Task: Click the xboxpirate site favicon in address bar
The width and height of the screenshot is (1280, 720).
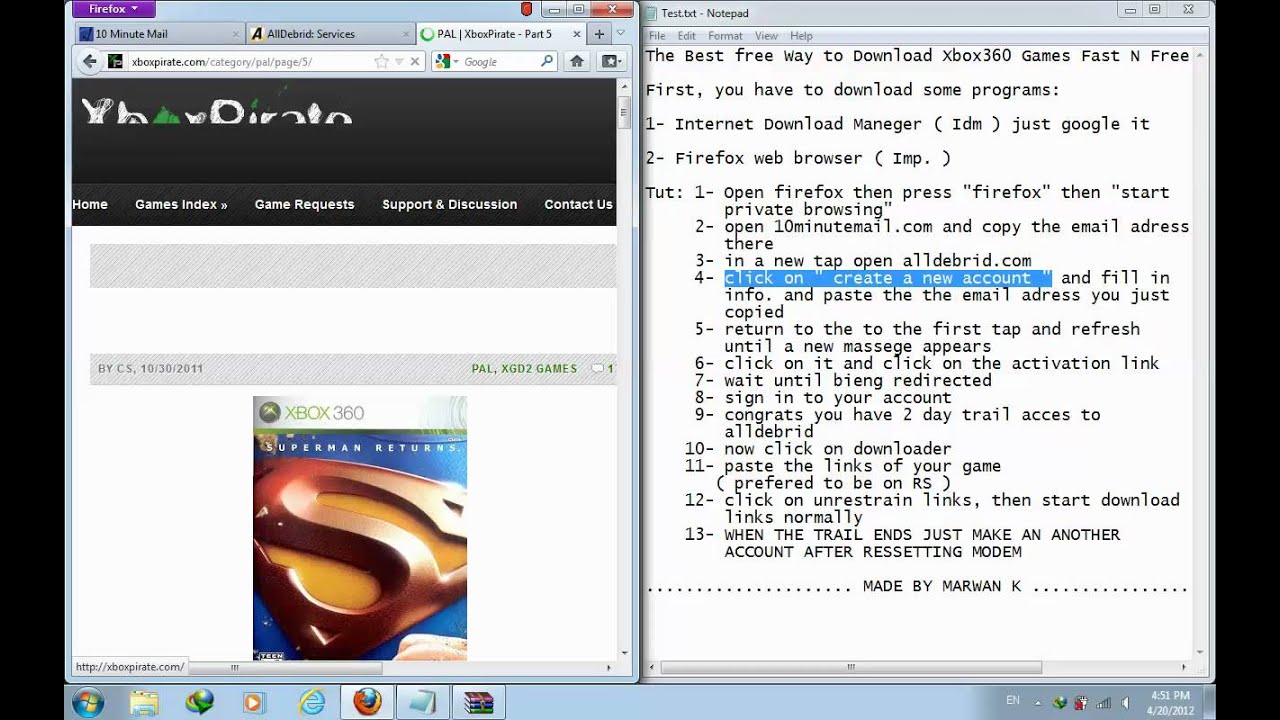Action: pos(116,62)
